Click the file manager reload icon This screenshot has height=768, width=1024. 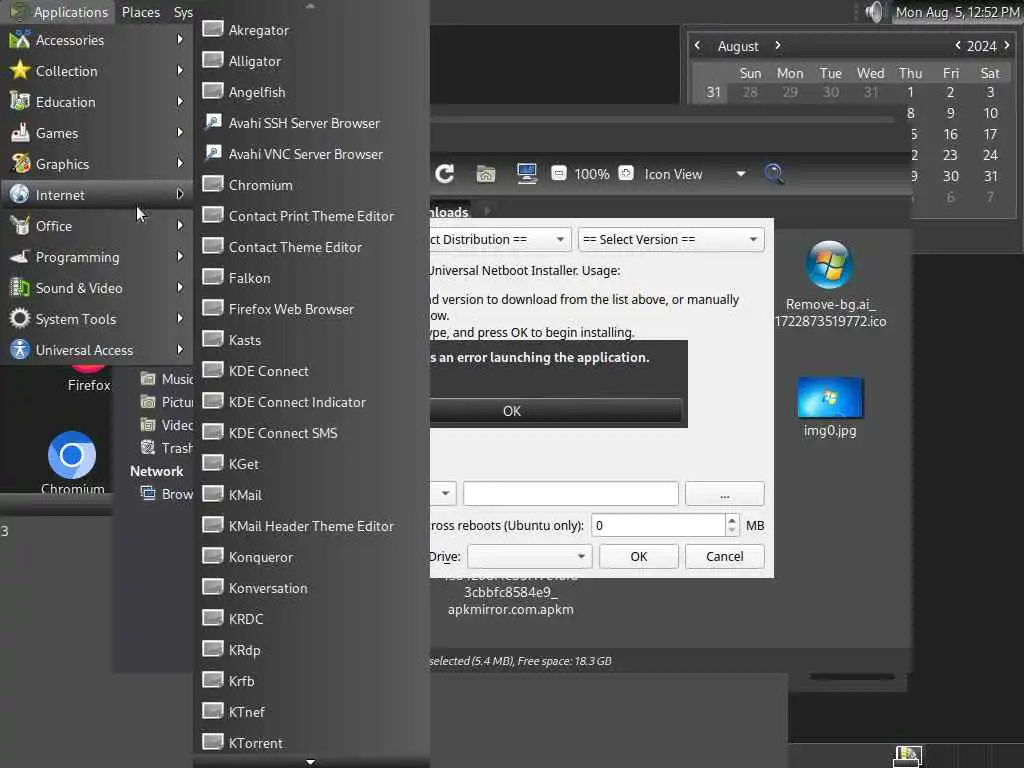445,173
